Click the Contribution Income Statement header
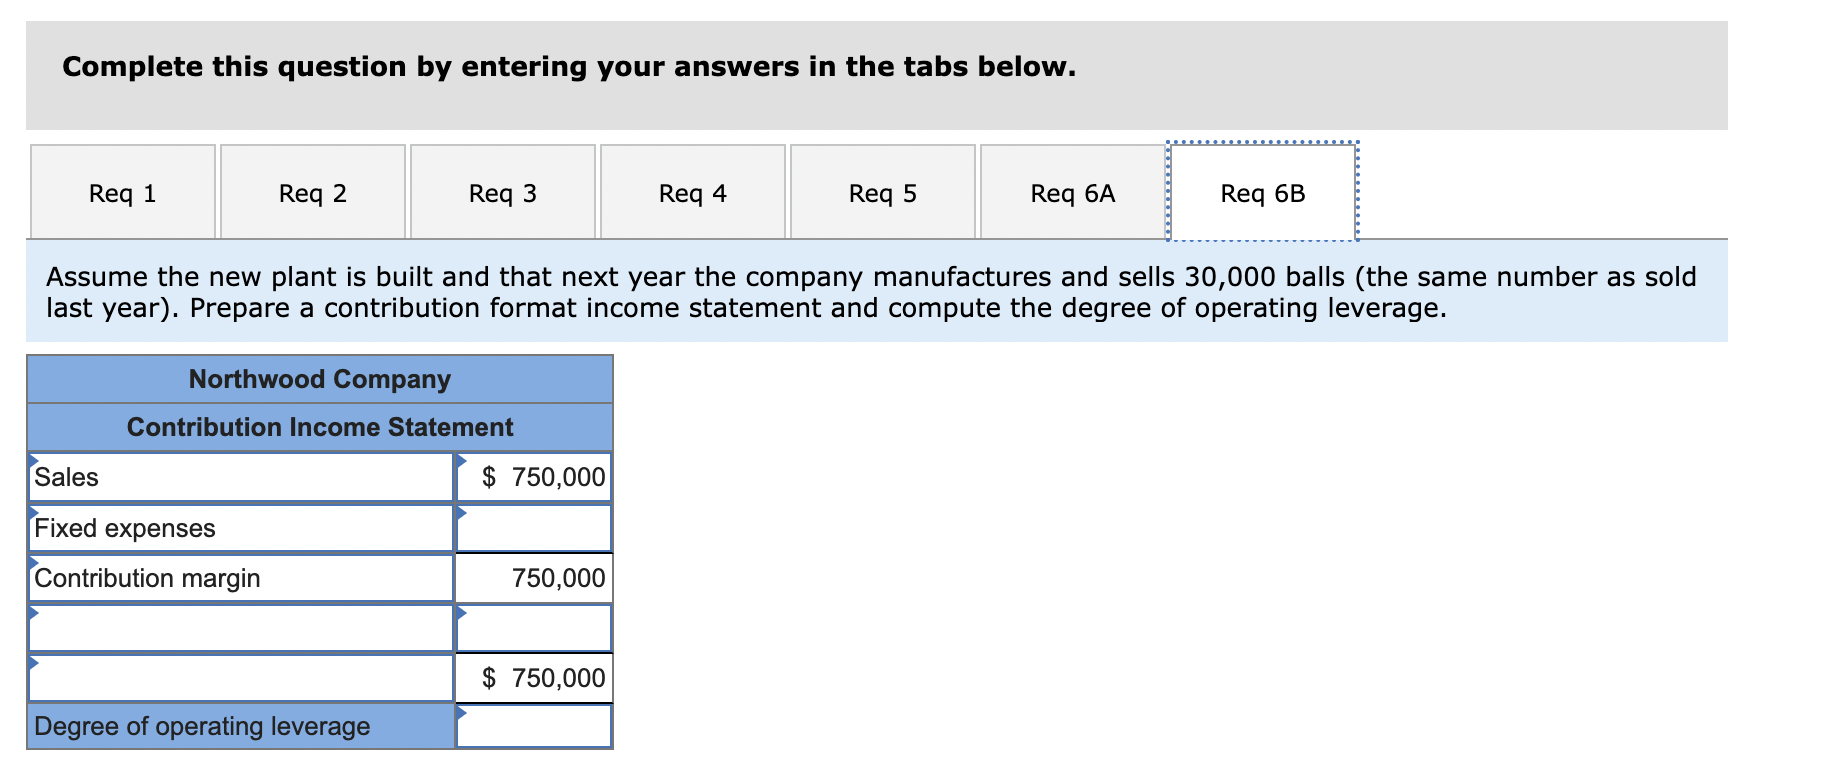Image resolution: width=1838 pixels, height=768 pixels. coord(320,427)
